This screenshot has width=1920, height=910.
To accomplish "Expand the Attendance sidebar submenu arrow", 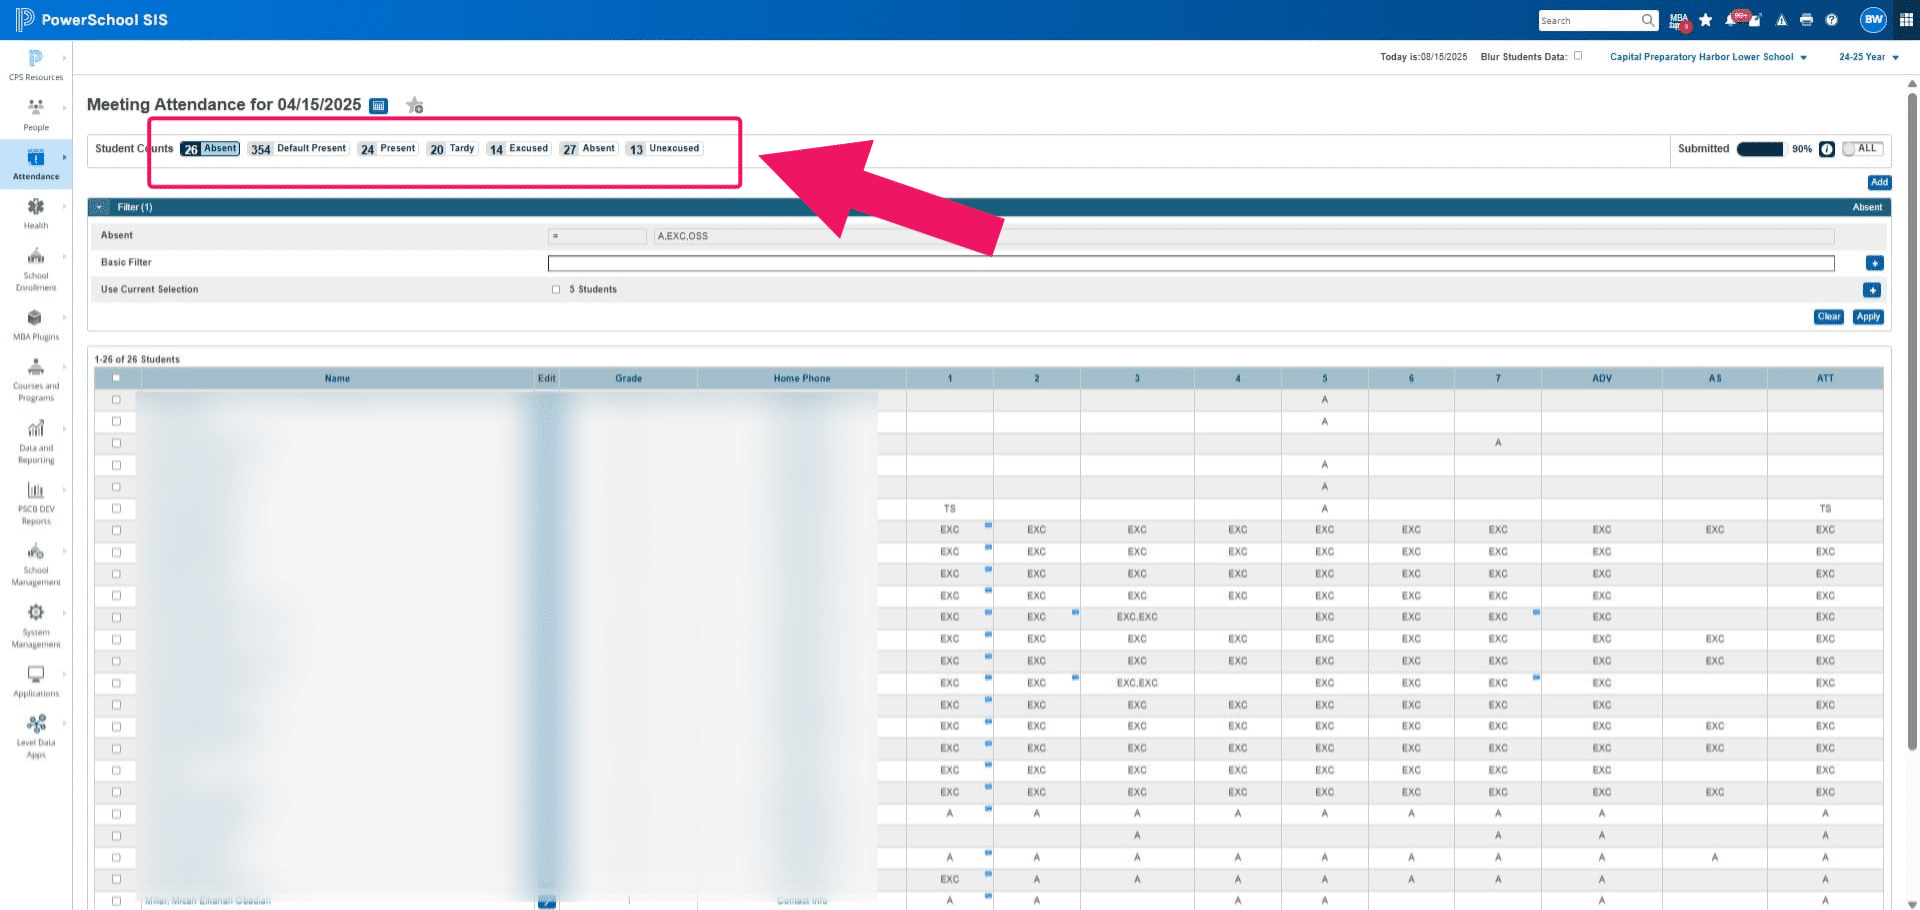I will (64, 157).
